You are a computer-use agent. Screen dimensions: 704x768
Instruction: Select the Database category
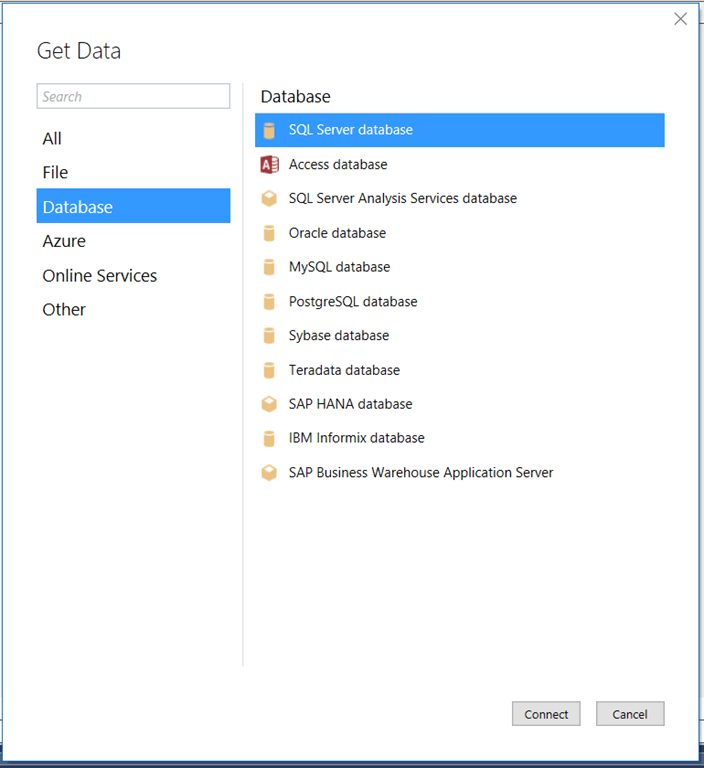click(x=133, y=206)
